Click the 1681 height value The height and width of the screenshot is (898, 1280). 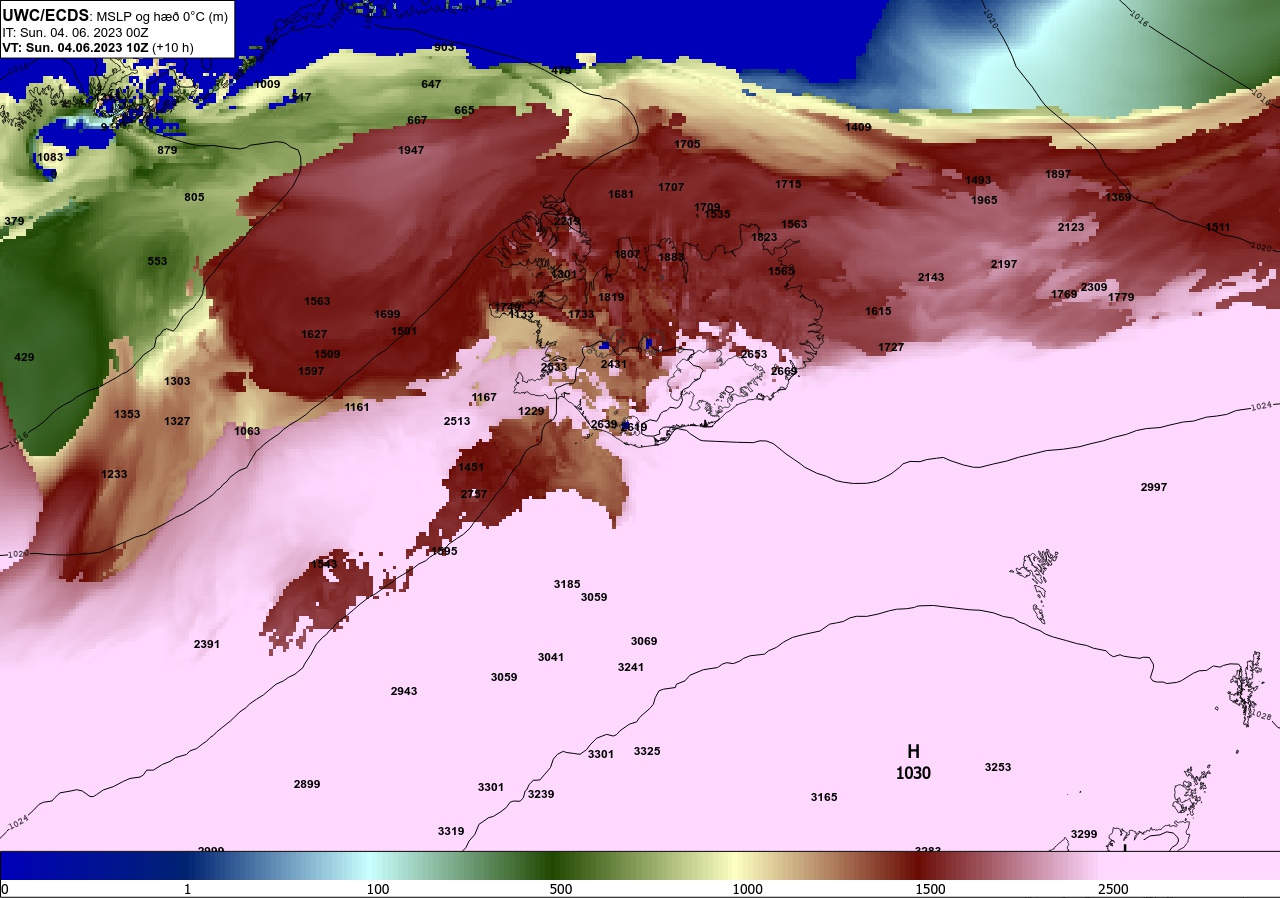pyautogui.click(x=621, y=194)
